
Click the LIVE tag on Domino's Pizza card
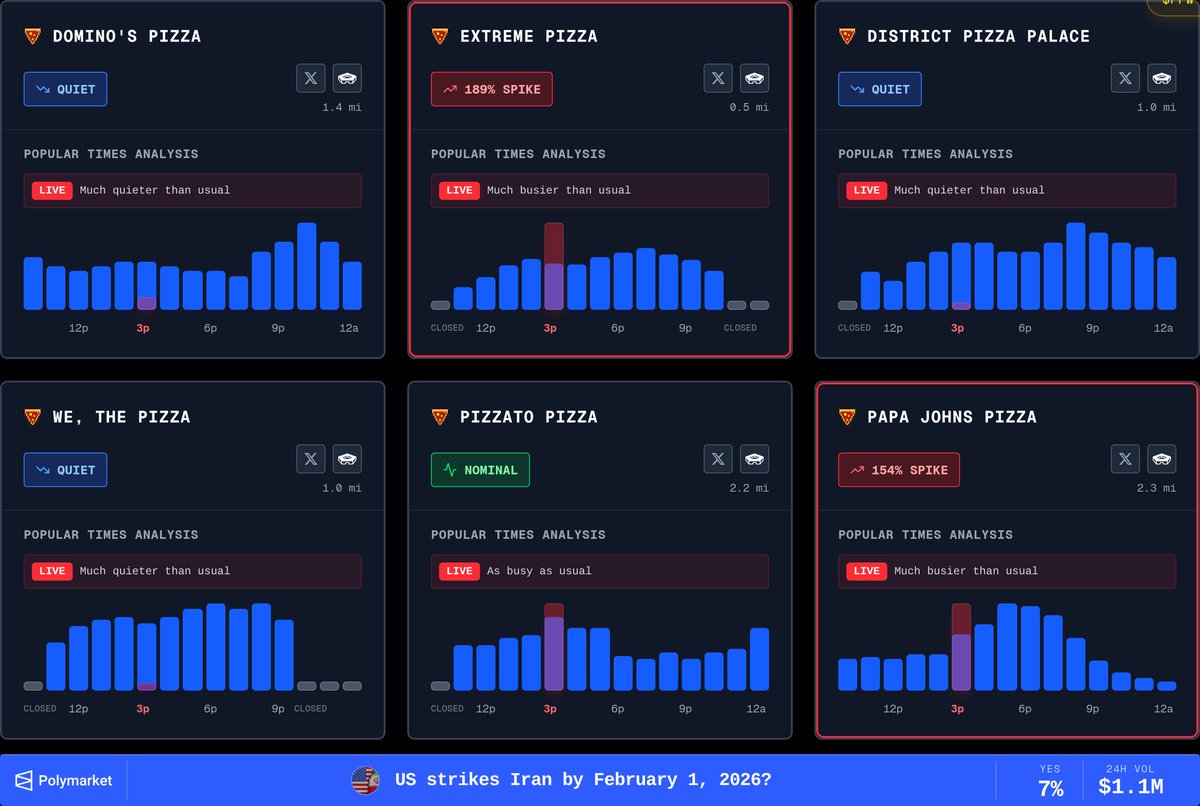click(52, 190)
